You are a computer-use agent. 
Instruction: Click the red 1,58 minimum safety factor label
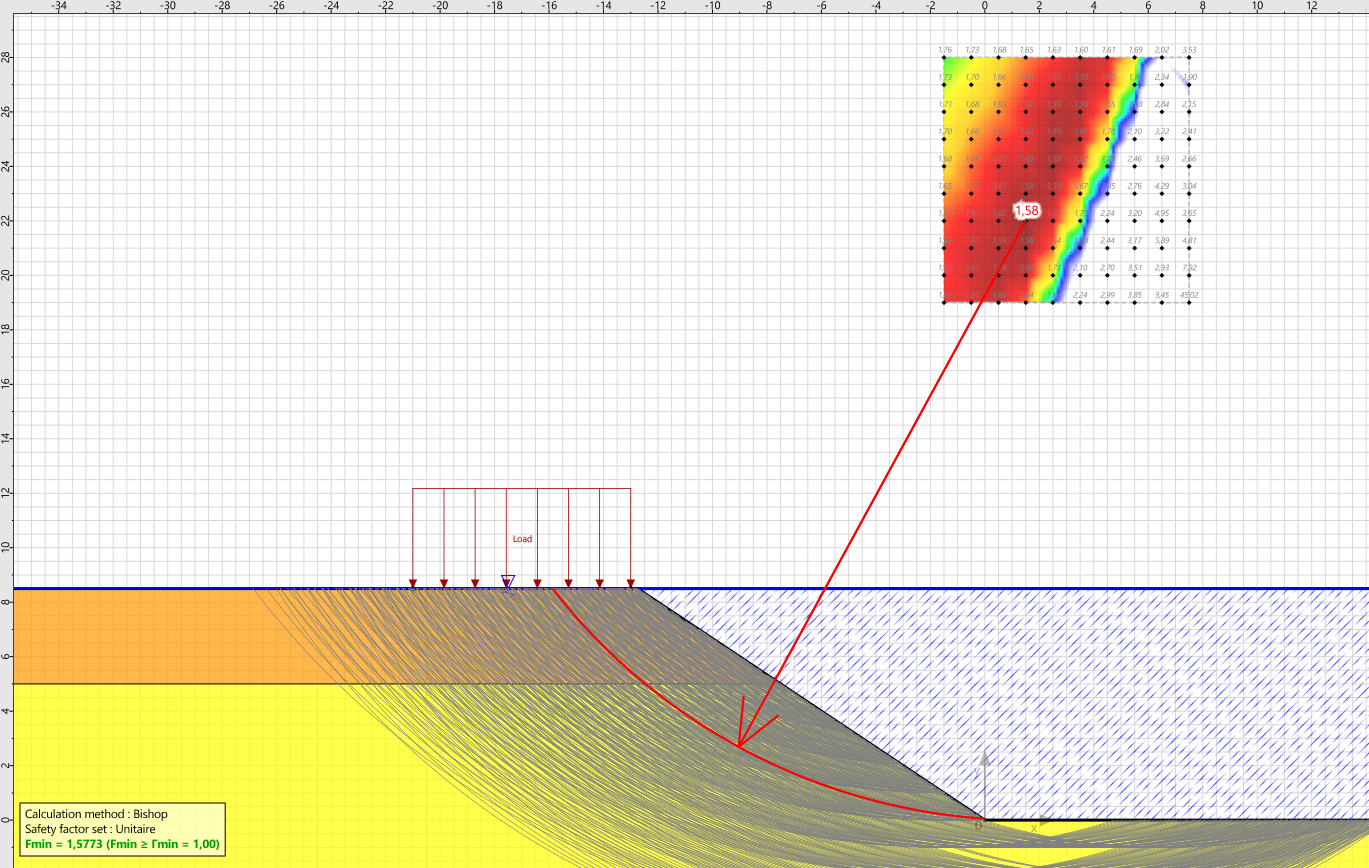tap(1029, 211)
